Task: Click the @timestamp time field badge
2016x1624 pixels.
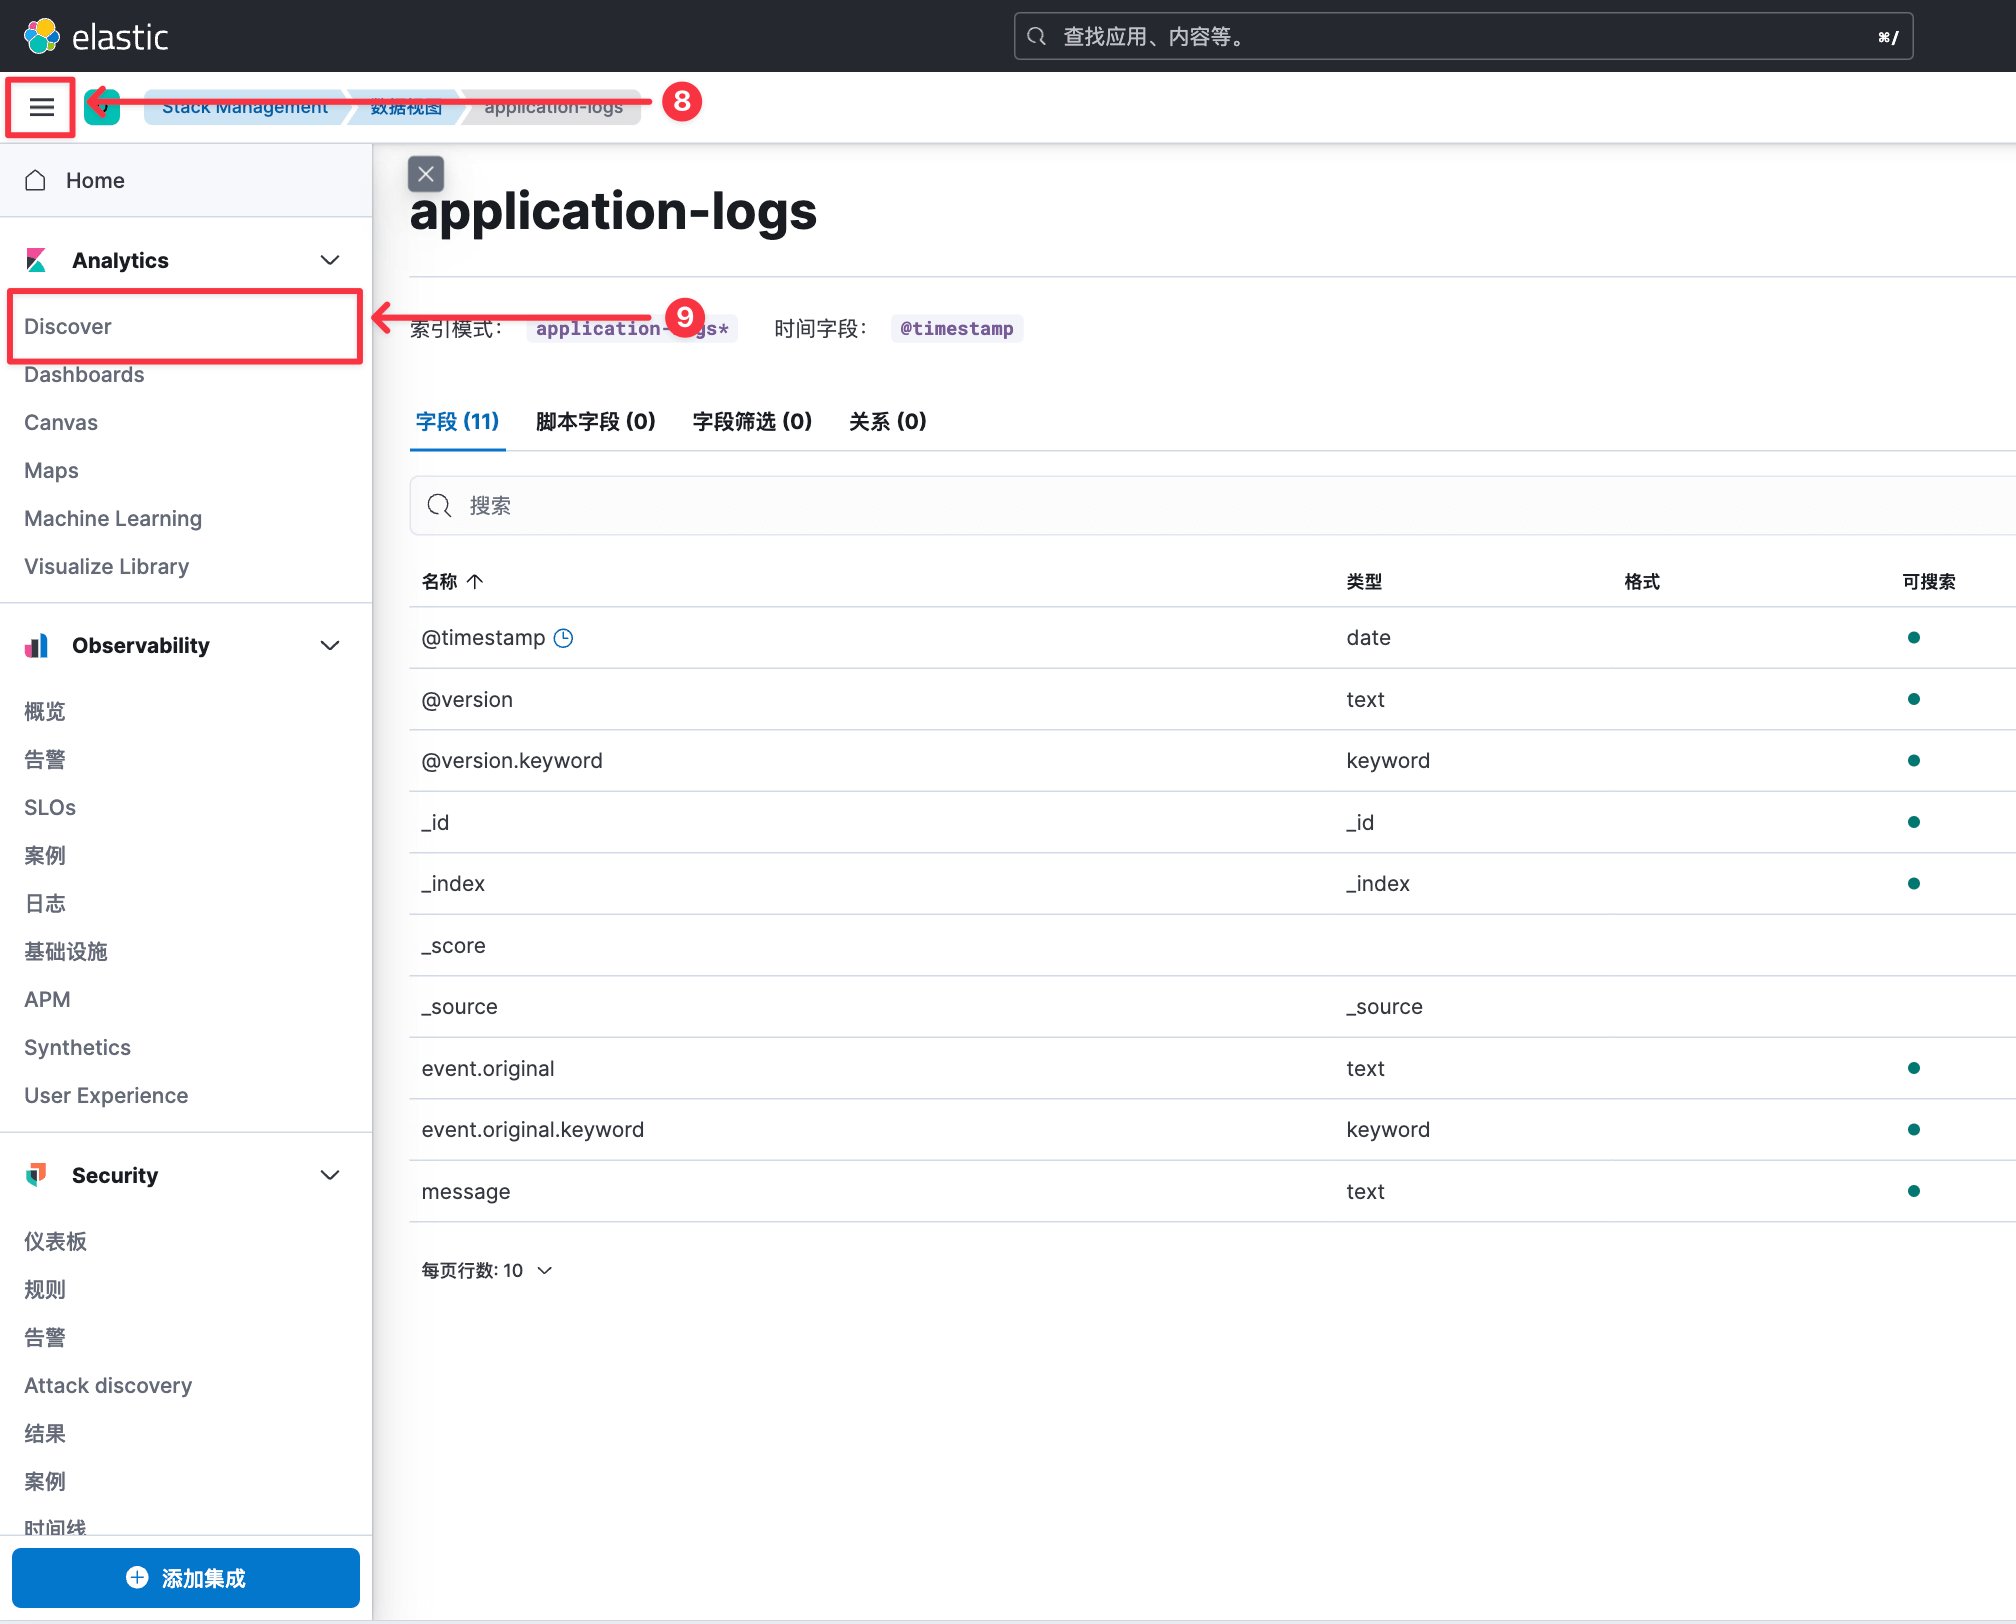Action: (957, 328)
